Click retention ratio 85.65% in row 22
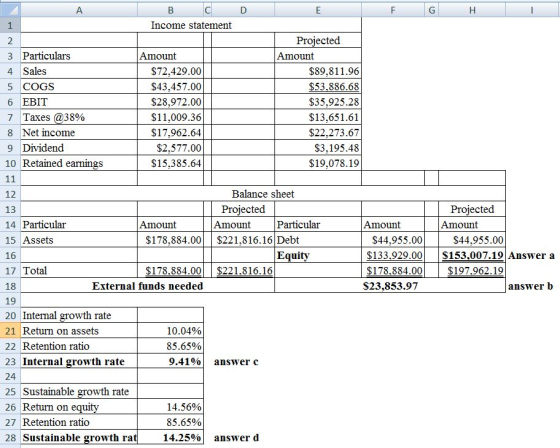This screenshot has width=560, height=448. (x=170, y=346)
